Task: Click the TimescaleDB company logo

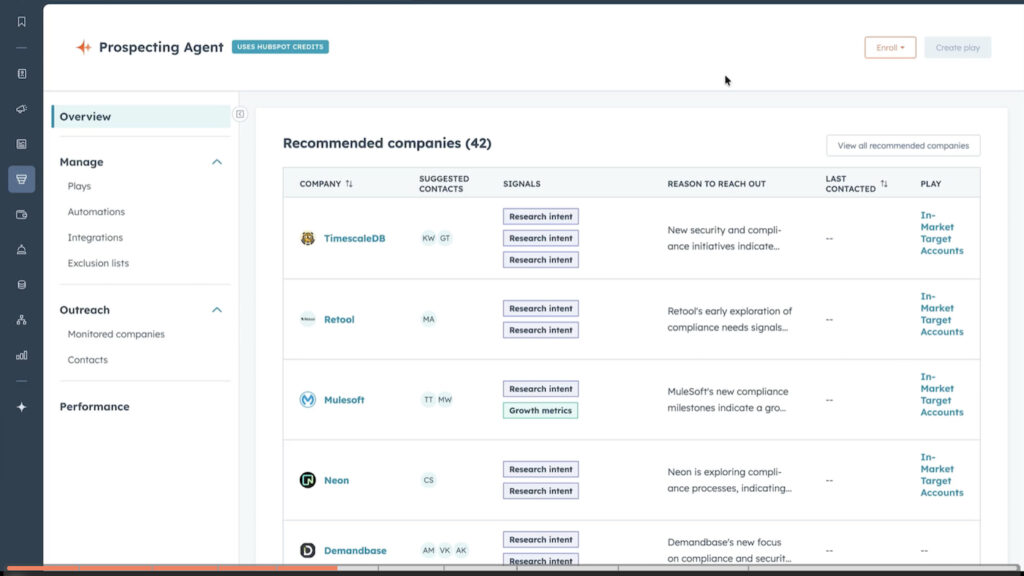Action: (x=308, y=238)
